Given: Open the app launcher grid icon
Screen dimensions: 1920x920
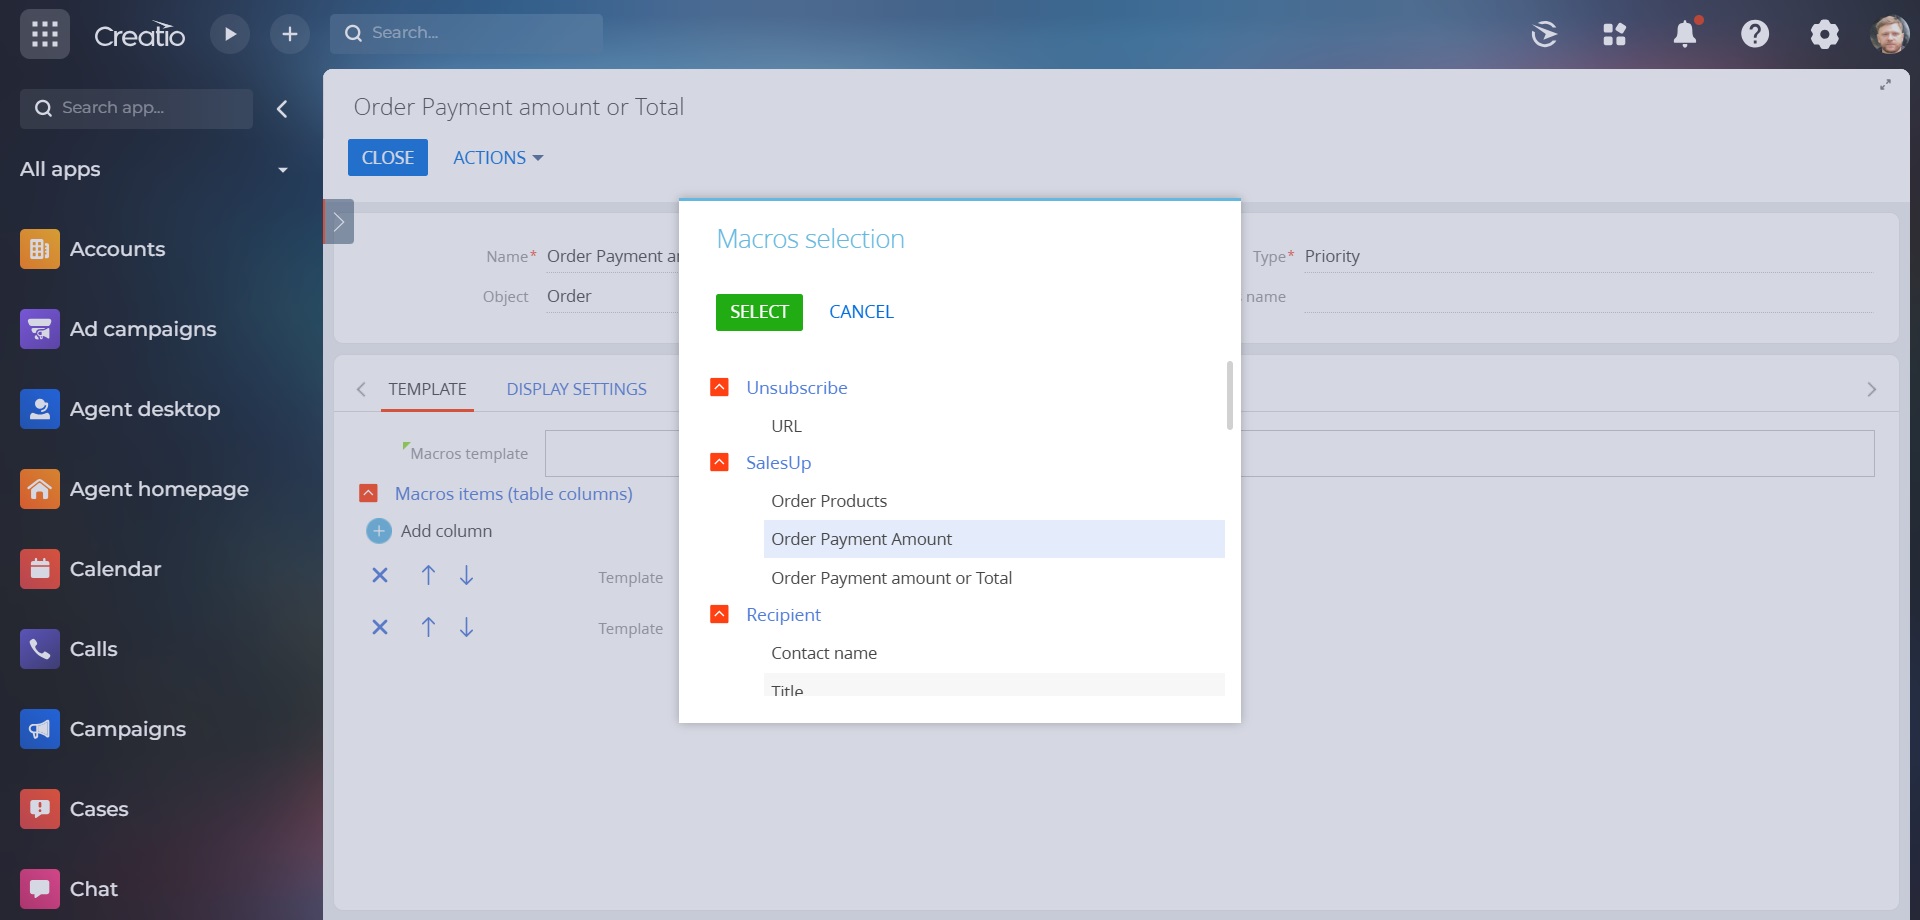Looking at the screenshot, I should (45, 34).
